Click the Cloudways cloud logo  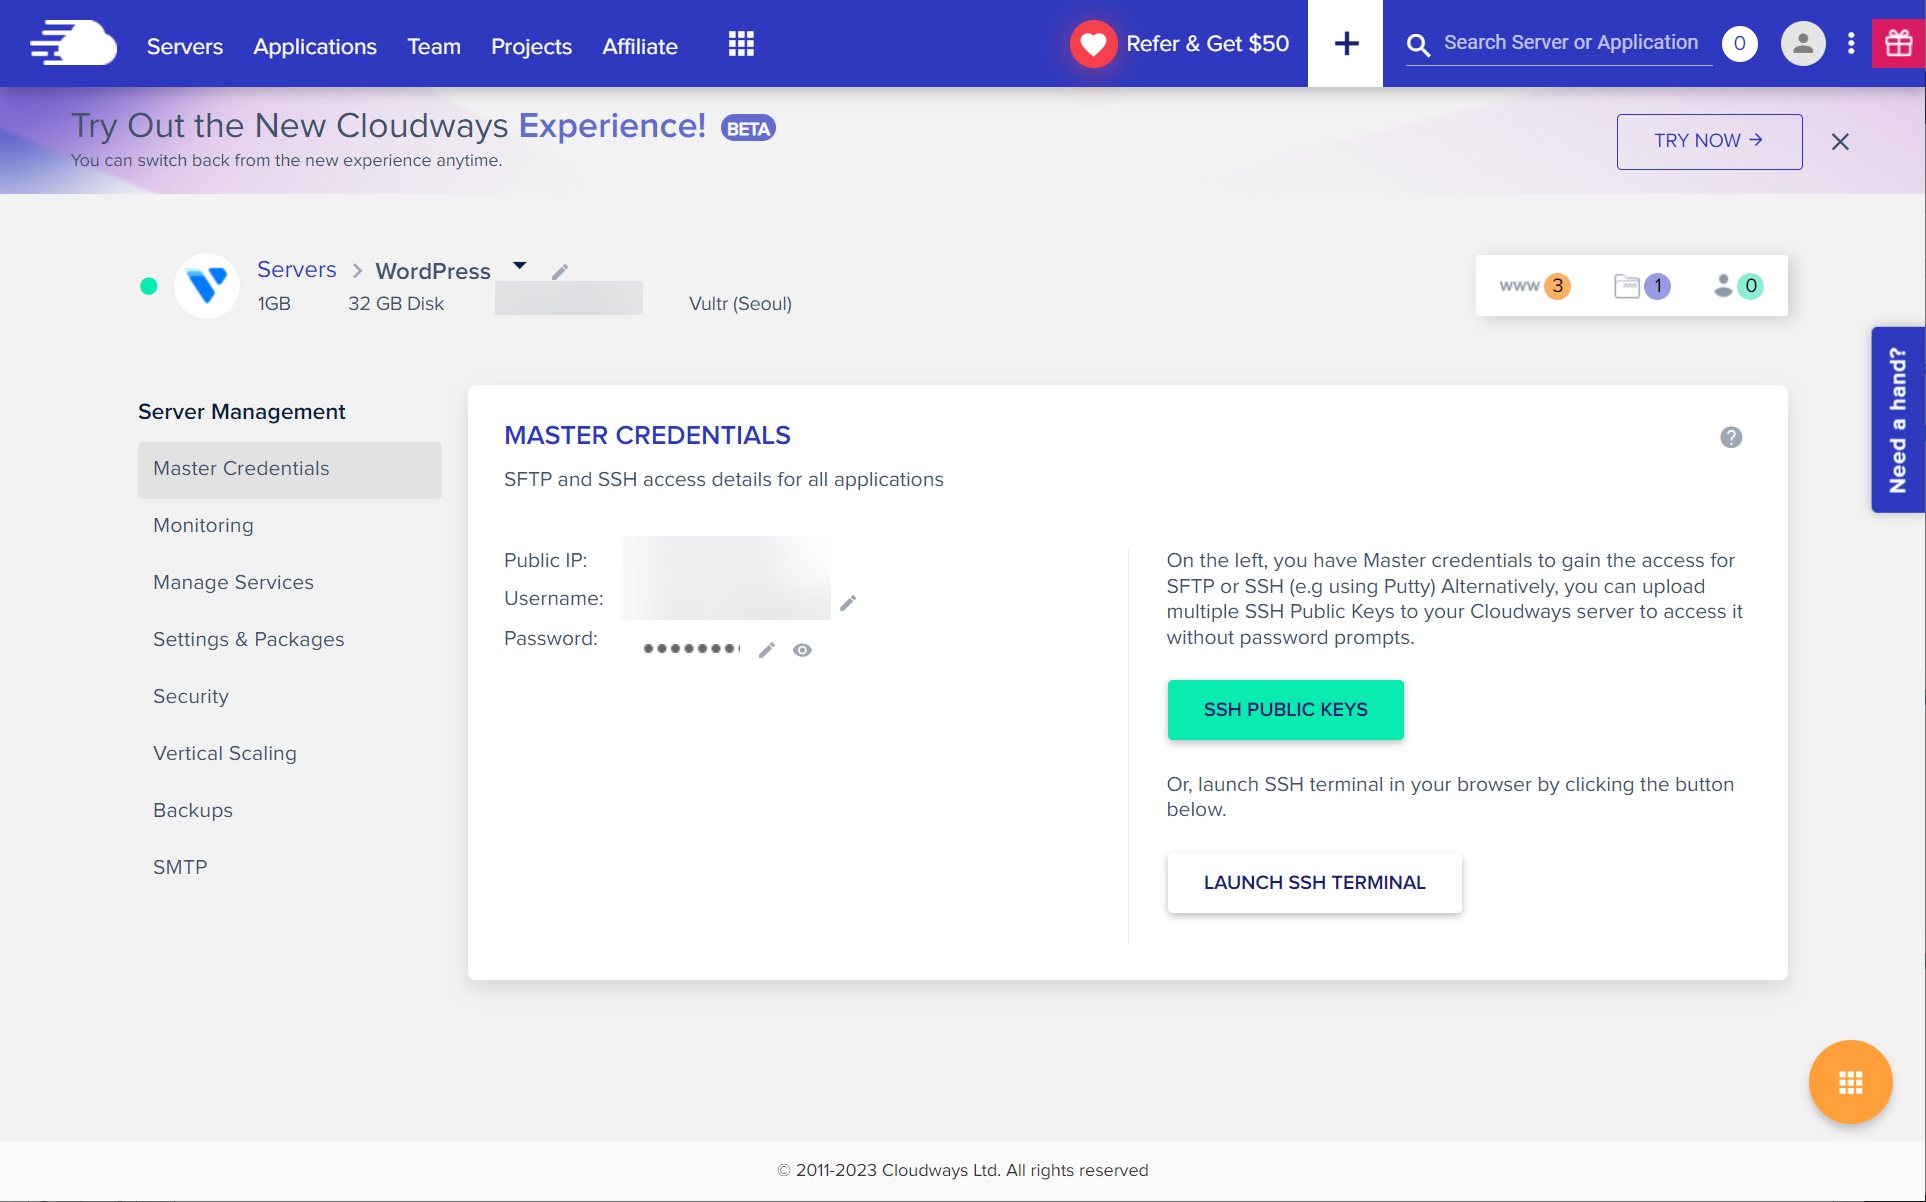coord(73,44)
